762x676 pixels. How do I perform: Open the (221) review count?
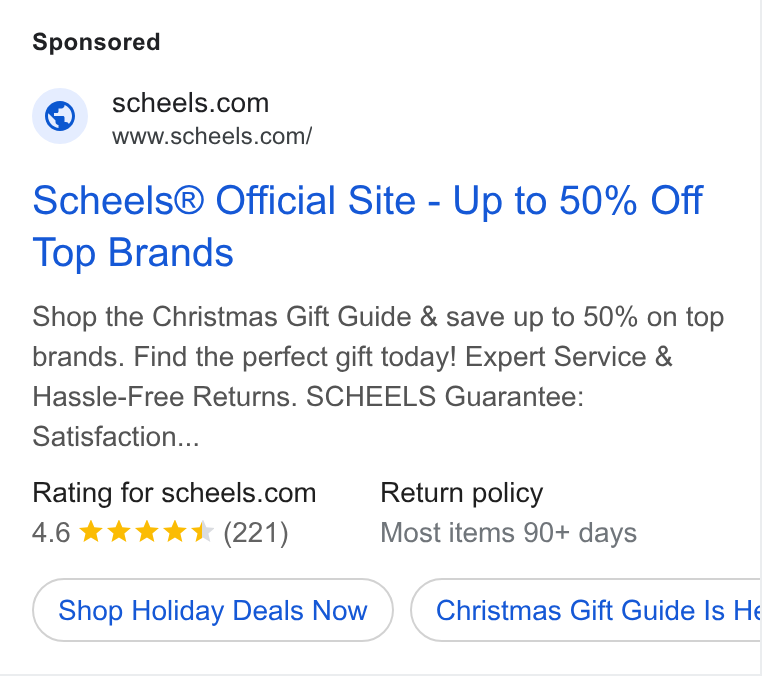pos(256,533)
